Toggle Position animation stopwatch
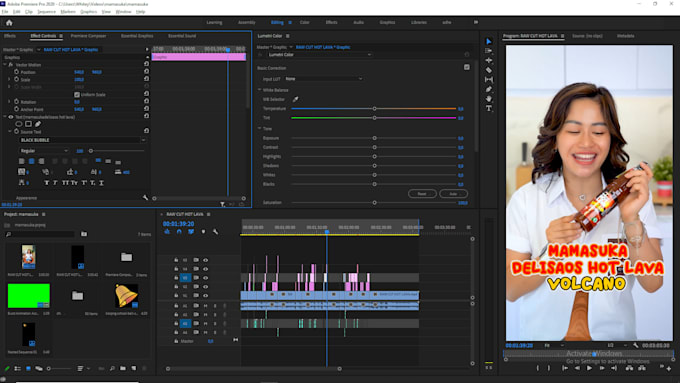Screen dimensions: 680x383 16,72
